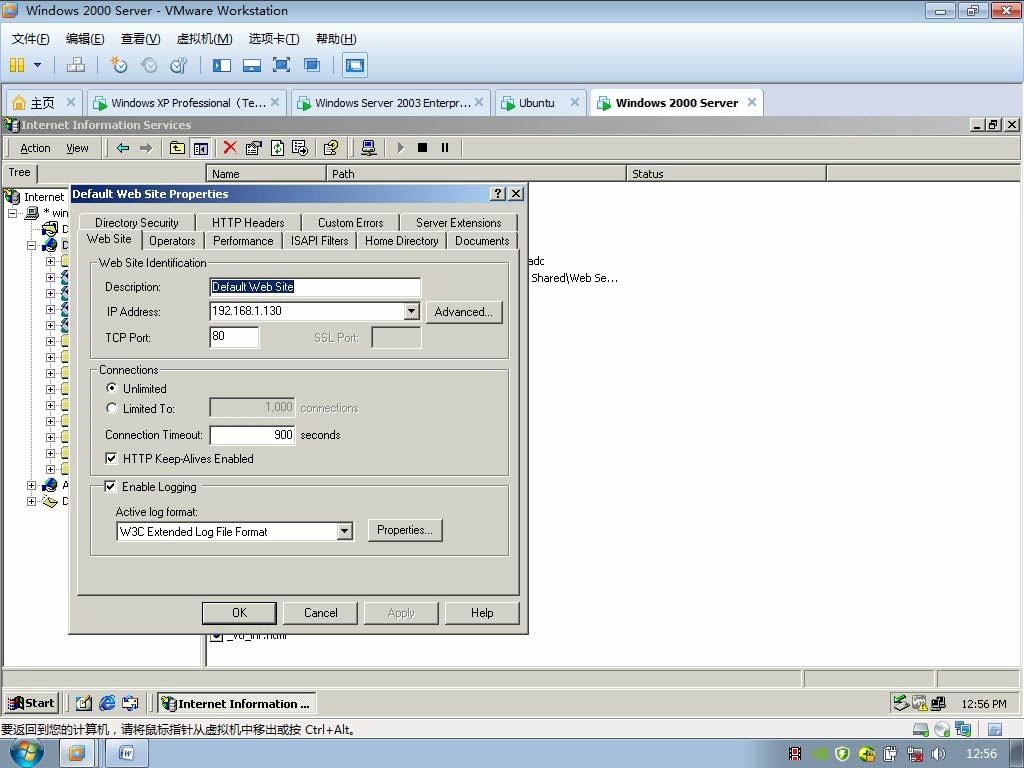This screenshot has width=1024, height=768.
Task: Pause the virtual machine from VMware toolbar
Action: pos(17,65)
